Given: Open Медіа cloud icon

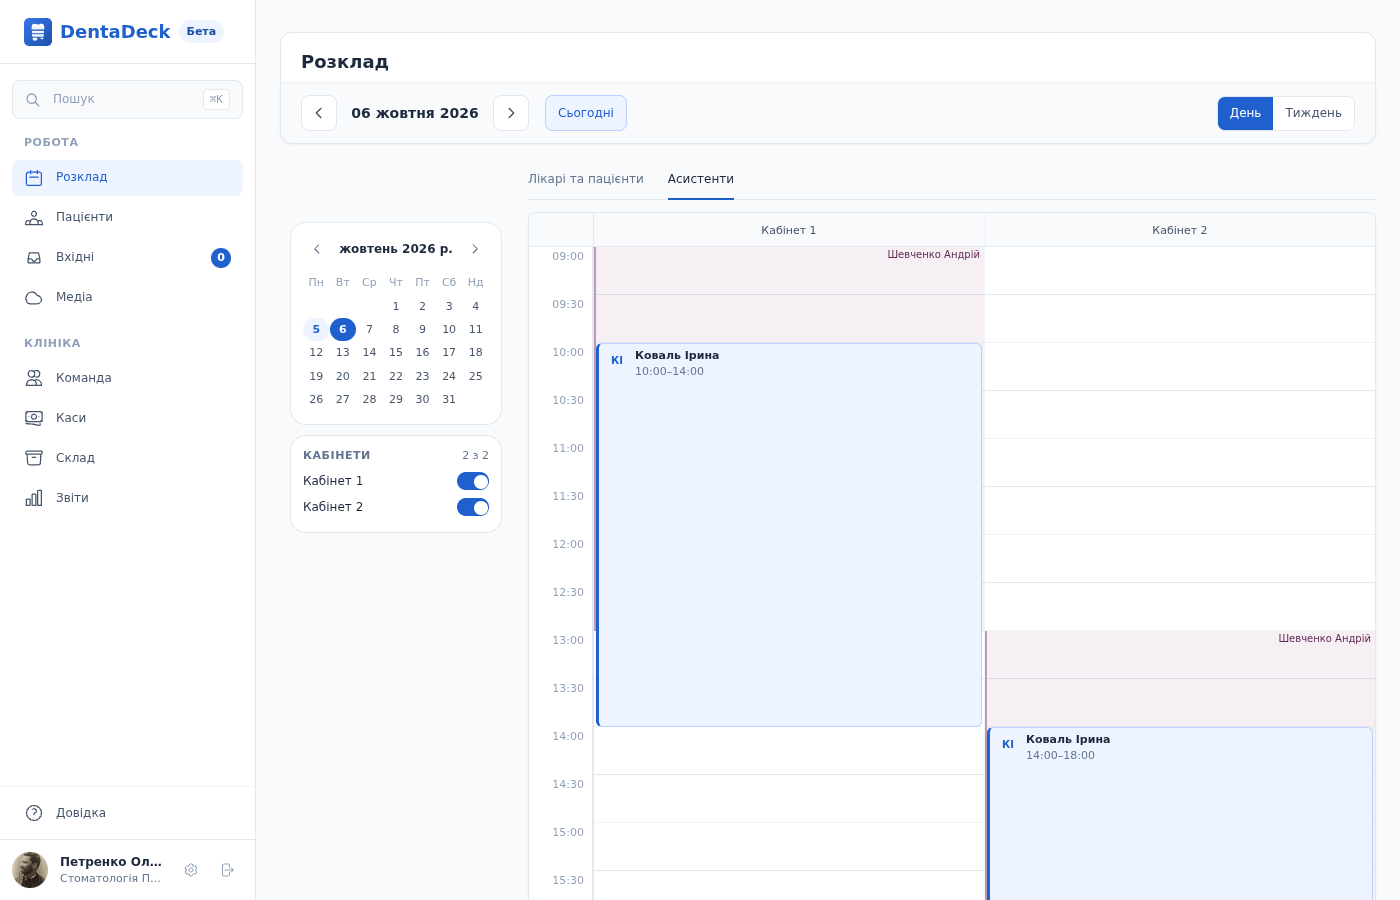Looking at the screenshot, I should (x=34, y=298).
